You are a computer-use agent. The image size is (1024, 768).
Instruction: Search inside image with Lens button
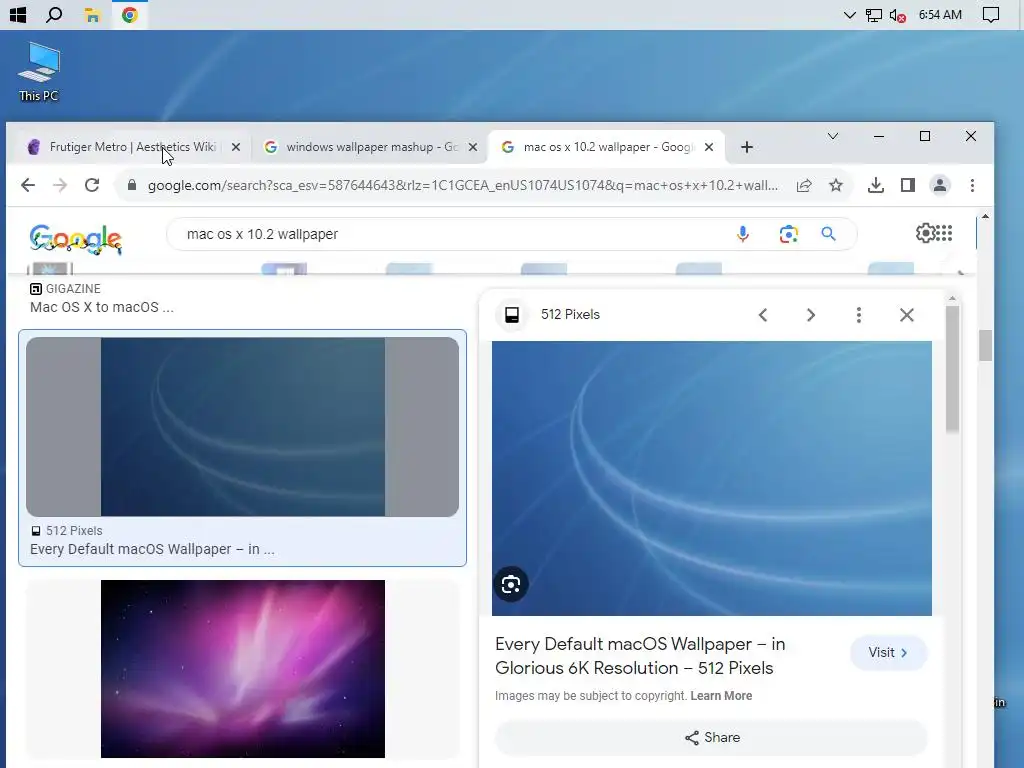pyautogui.click(x=511, y=584)
